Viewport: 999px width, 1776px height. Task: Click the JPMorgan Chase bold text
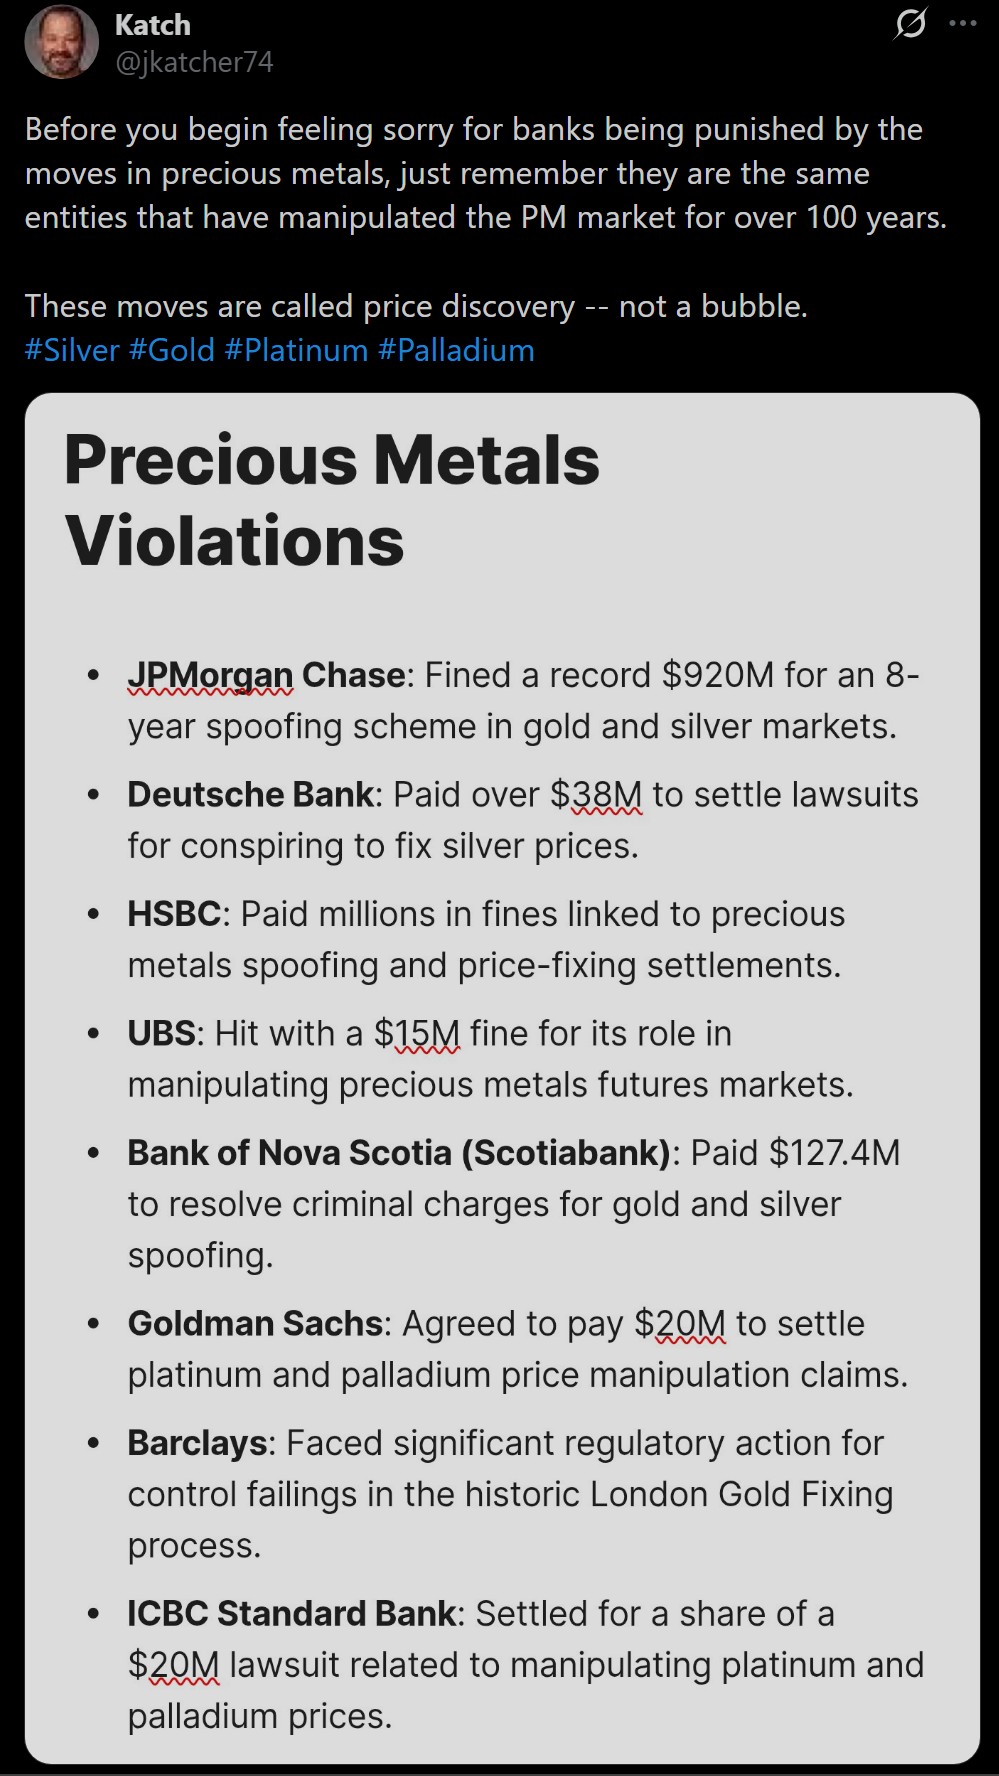pos(266,675)
